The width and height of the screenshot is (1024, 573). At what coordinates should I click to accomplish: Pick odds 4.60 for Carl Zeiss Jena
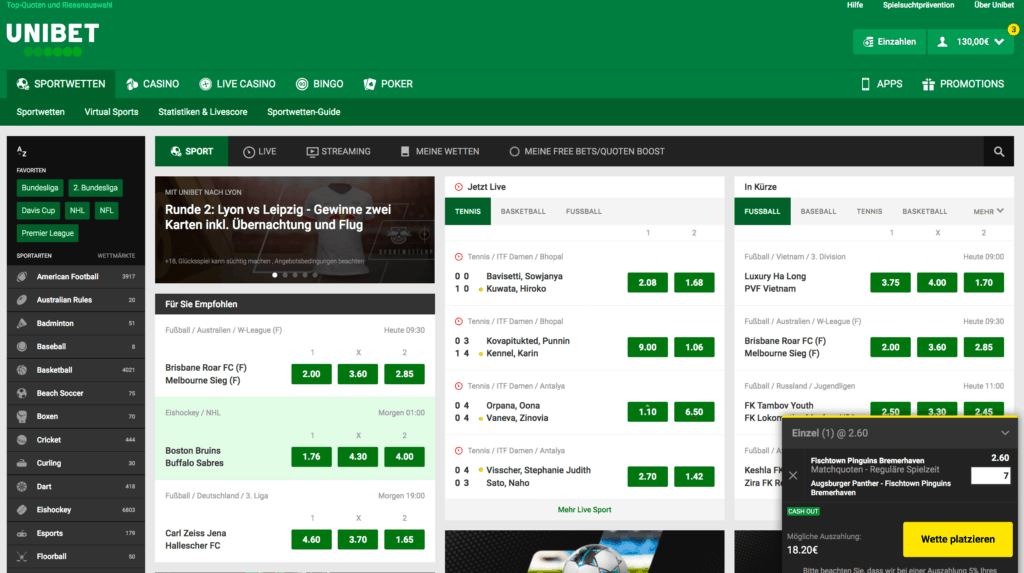click(x=312, y=540)
